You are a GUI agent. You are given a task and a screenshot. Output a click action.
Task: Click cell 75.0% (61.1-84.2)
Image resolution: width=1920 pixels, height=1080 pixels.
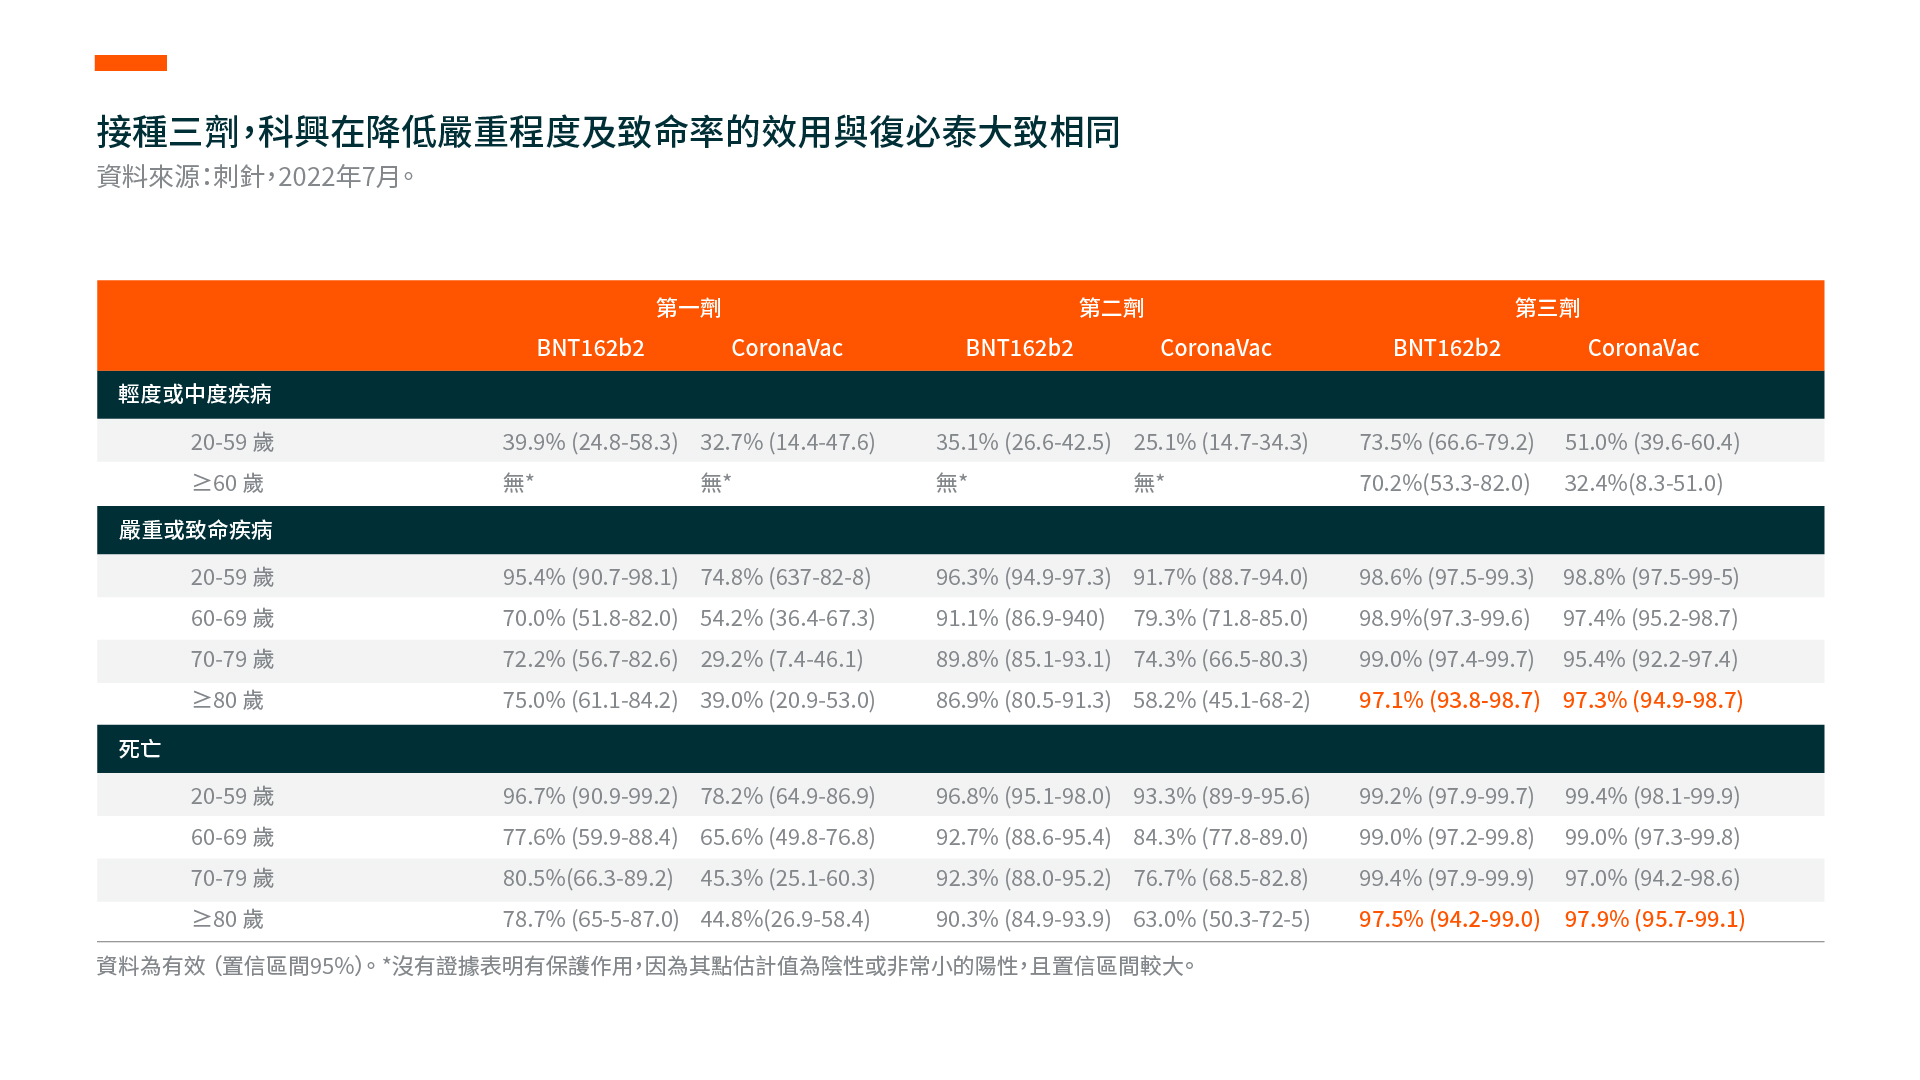tap(590, 700)
